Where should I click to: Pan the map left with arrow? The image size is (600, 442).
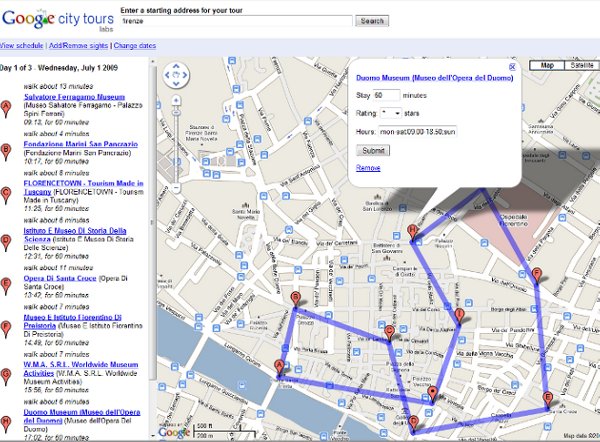click(x=167, y=75)
